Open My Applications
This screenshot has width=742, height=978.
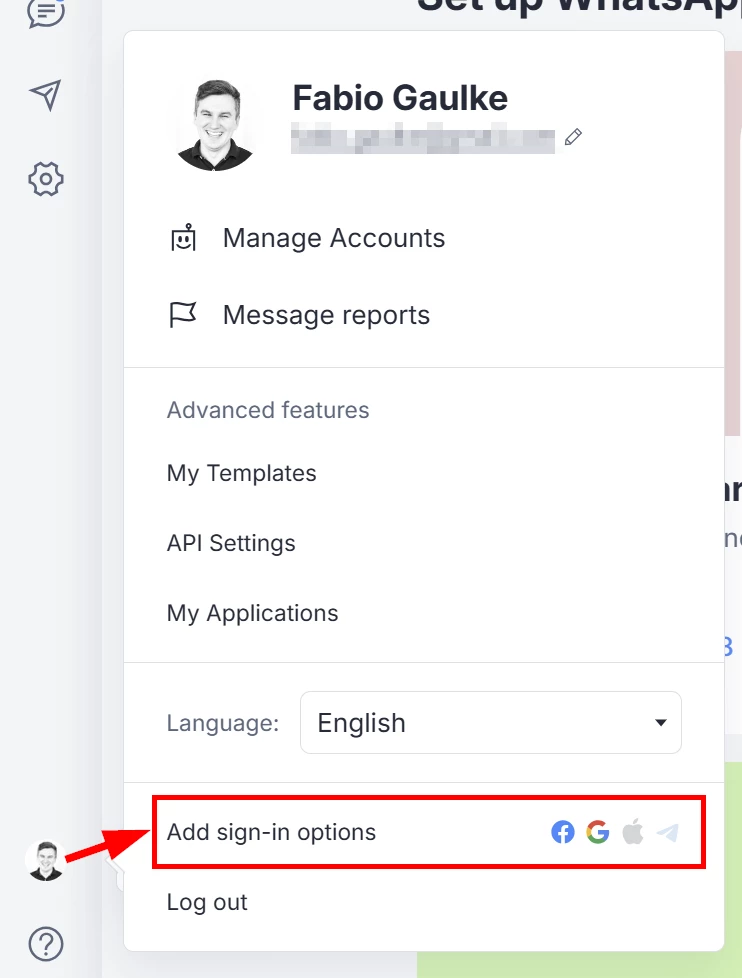pyautogui.click(x=252, y=613)
